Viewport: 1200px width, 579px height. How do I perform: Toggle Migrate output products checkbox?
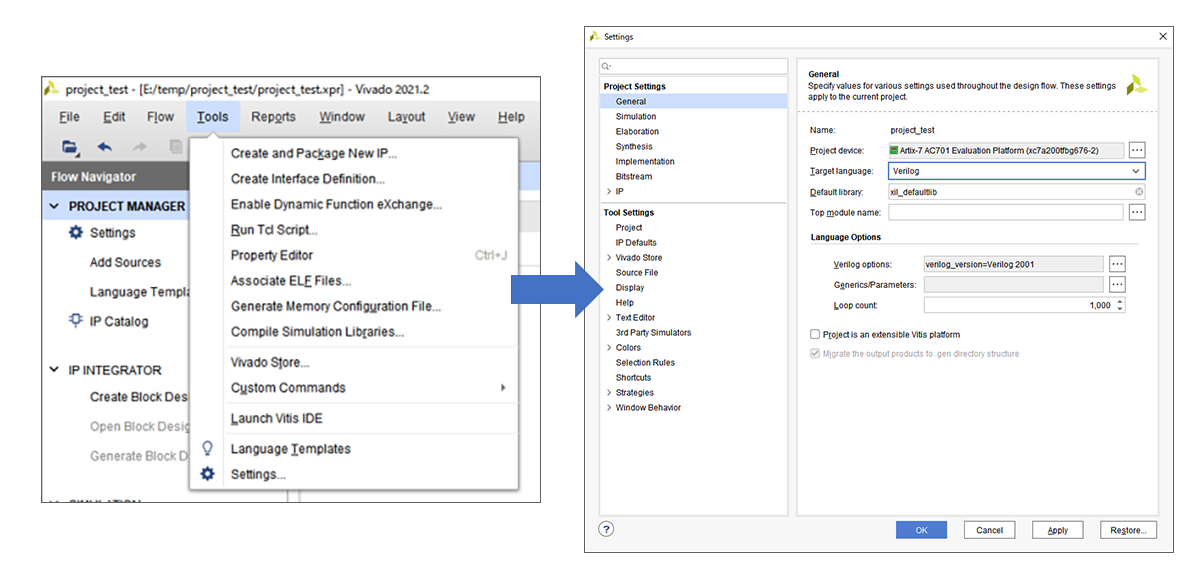tap(815, 354)
